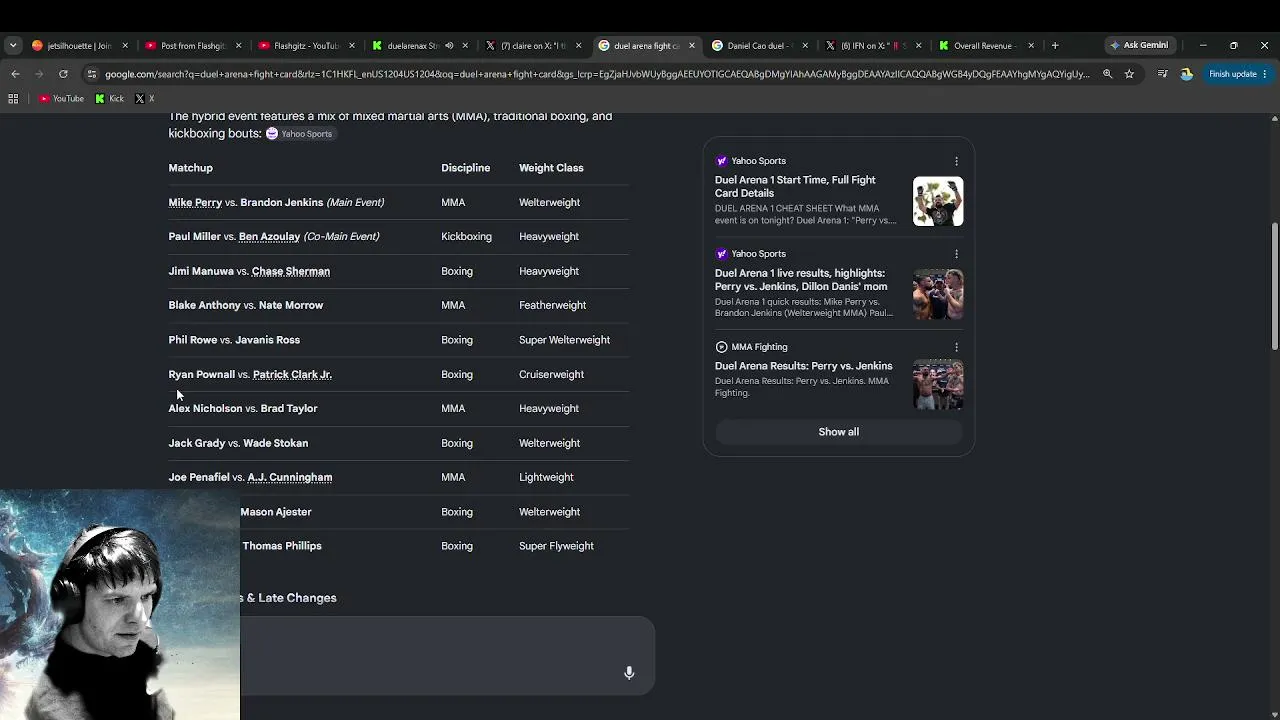Click the Ask Gemini button

tap(1139, 45)
